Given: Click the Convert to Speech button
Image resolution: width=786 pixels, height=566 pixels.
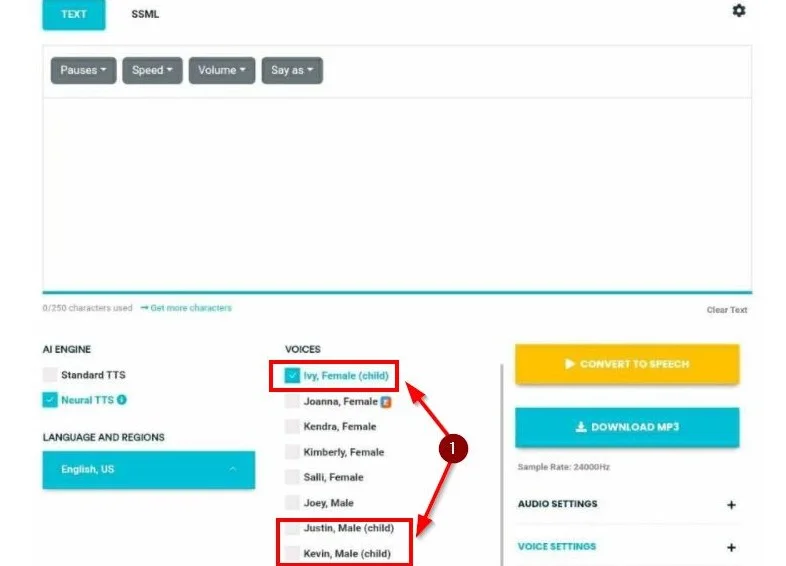Looking at the screenshot, I should (627, 364).
